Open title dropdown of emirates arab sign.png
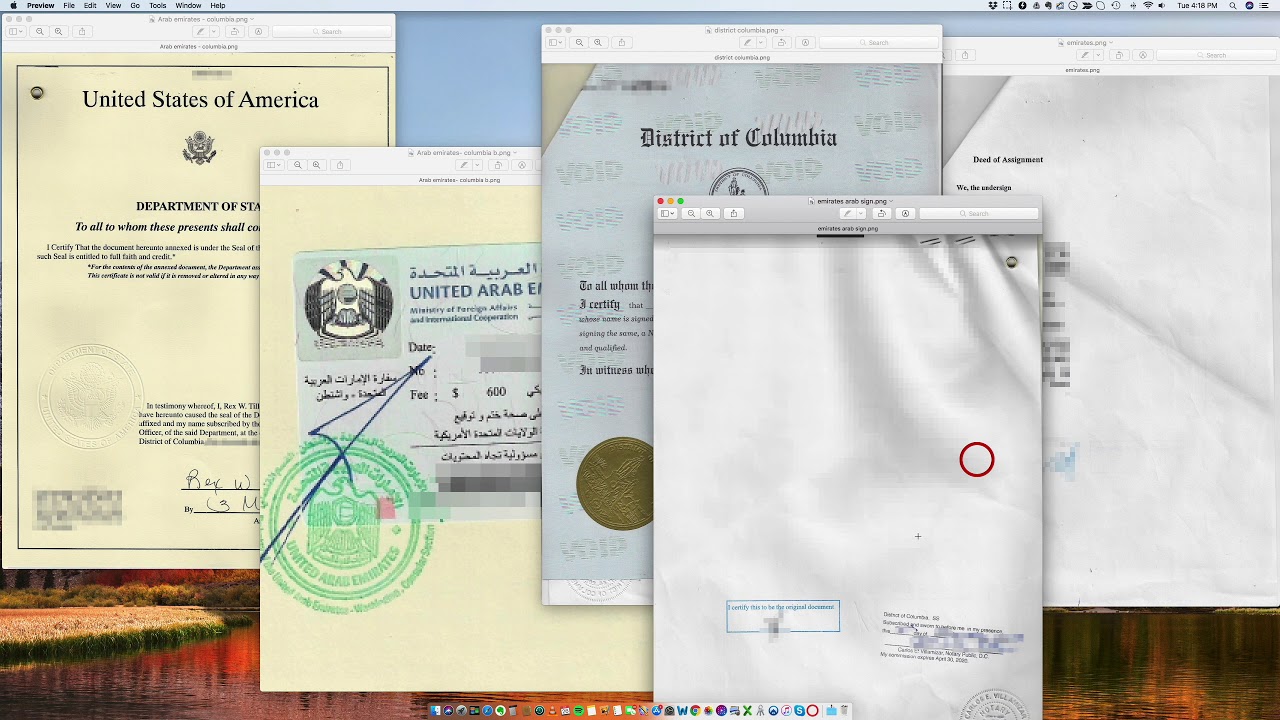This screenshot has width=1280, height=720. (891, 201)
